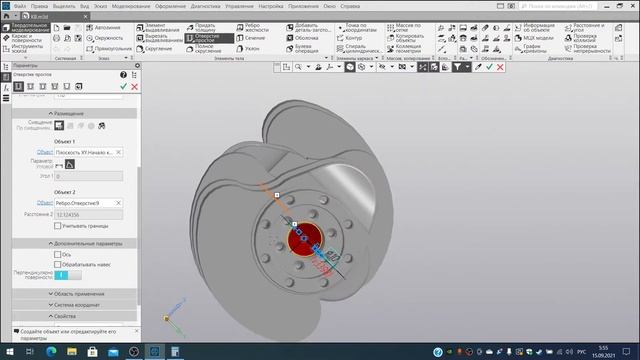Select the Оболочка tool
Viewport: 640px width, 360px height.
click(302, 38)
